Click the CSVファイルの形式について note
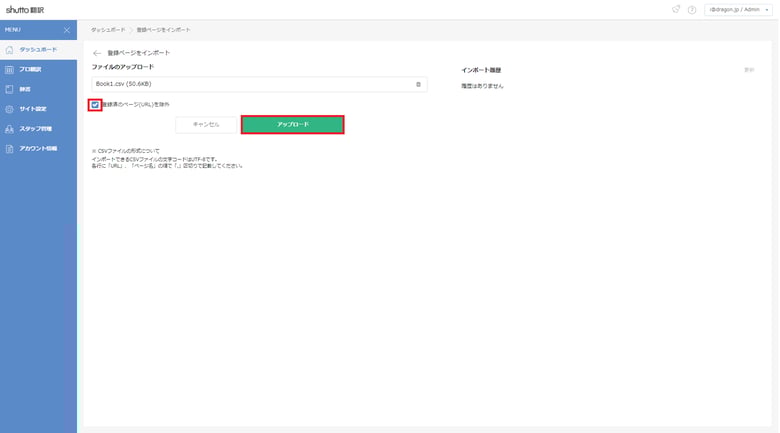780x433 pixels. pos(126,151)
